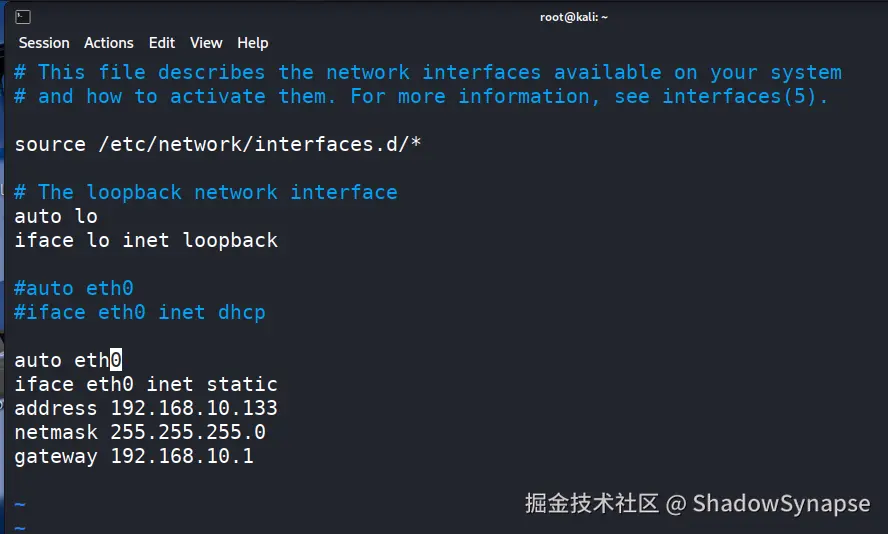Screen dimensions: 888x534
Task: Click the 'iface lo inet loopback' line
Action: [x=146, y=241]
